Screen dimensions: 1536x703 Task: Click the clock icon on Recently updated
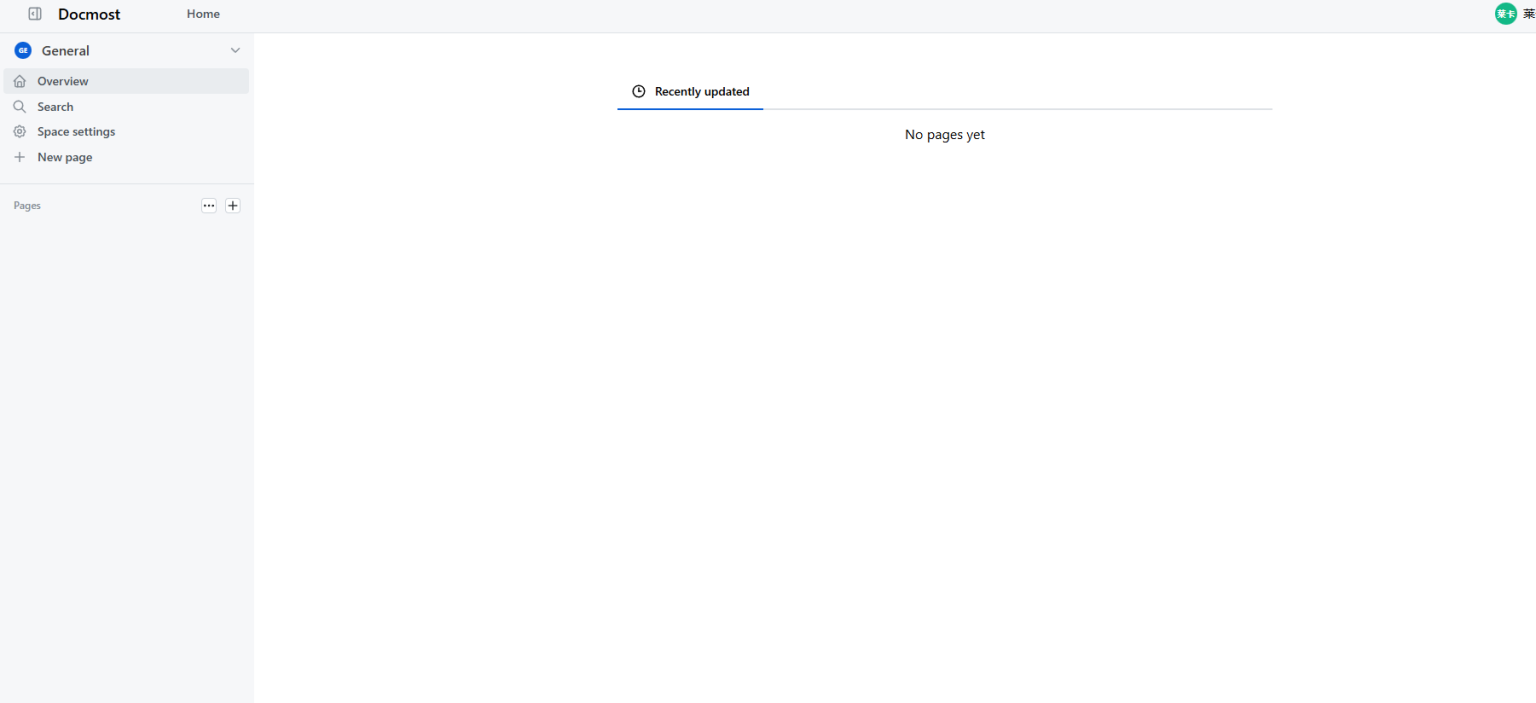coord(639,92)
